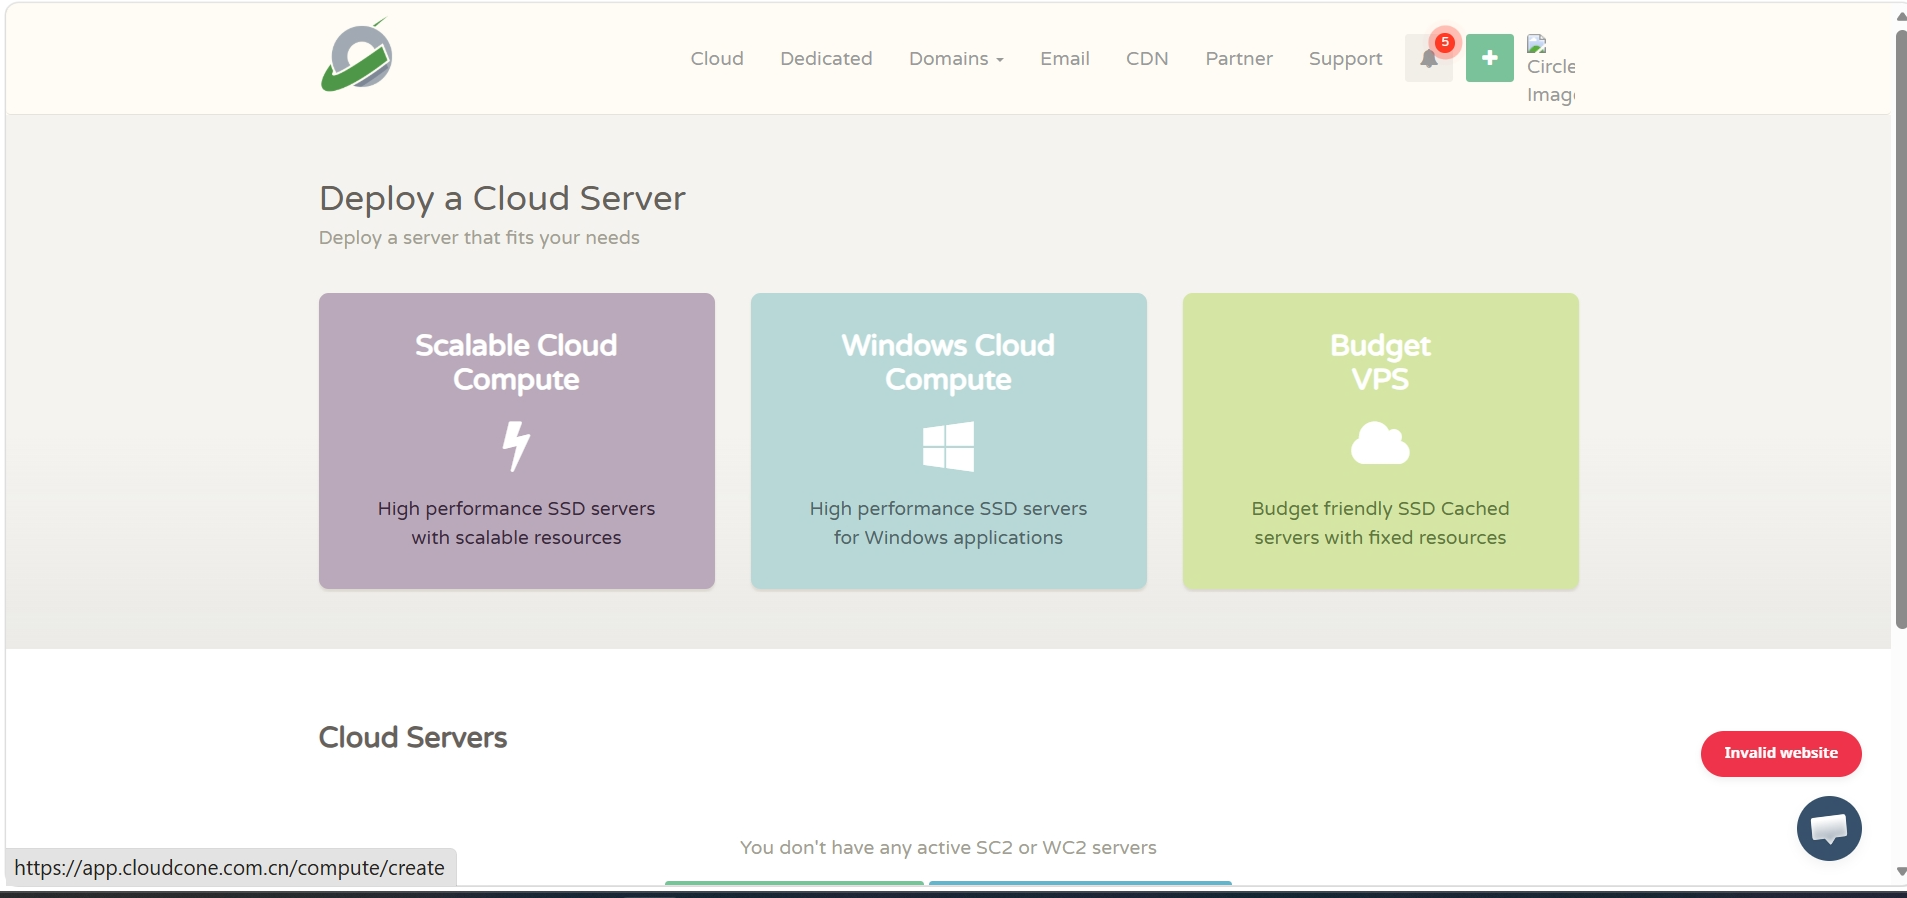Click the green plus create button
Image resolution: width=1907 pixels, height=898 pixels.
click(1489, 58)
